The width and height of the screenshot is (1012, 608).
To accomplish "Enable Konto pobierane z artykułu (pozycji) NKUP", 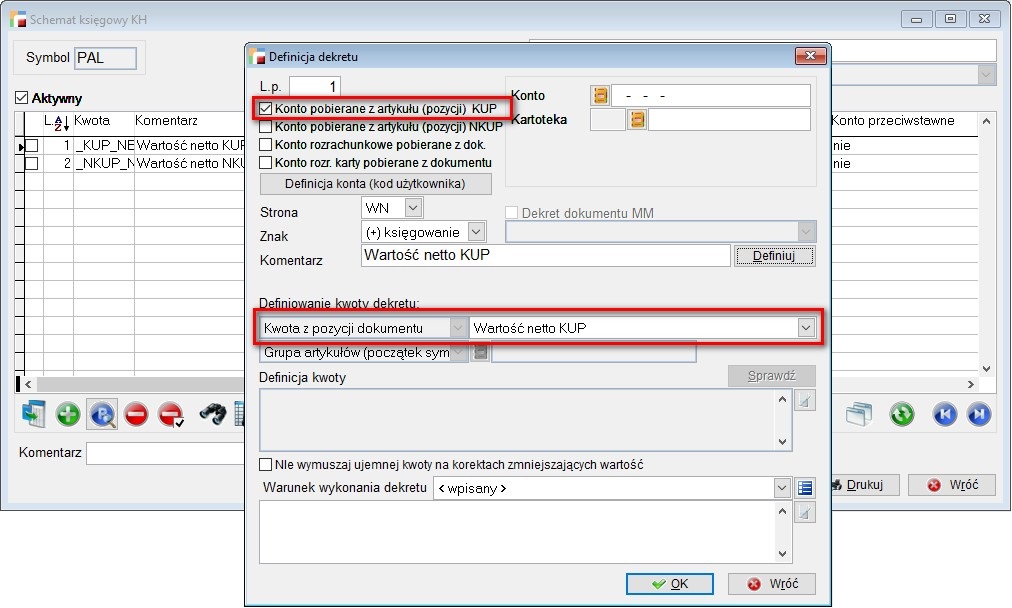I will click(266, 127).
